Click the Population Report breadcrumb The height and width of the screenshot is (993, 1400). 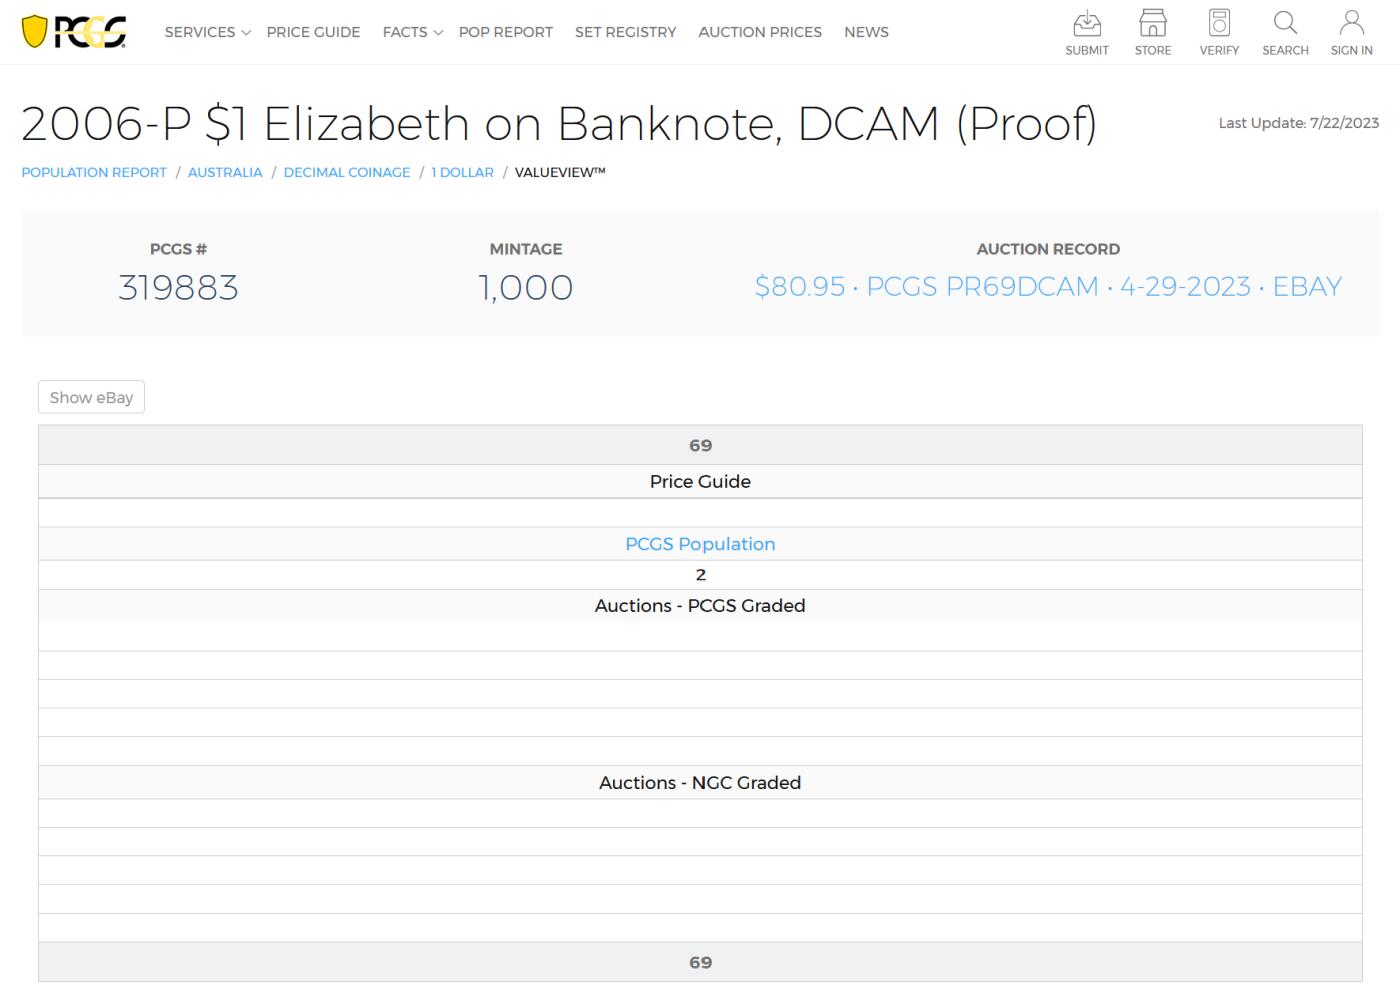coord(94,172)
